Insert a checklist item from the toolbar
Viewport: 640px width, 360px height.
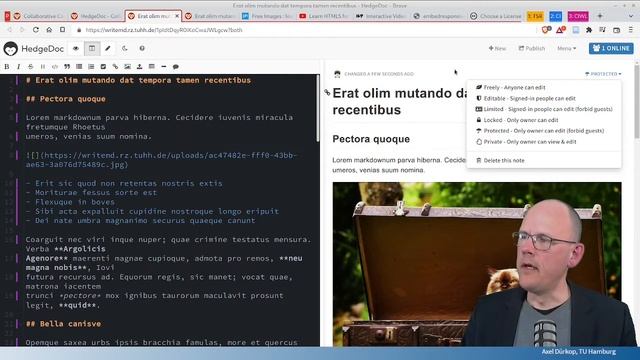click(x=103, y=67)
